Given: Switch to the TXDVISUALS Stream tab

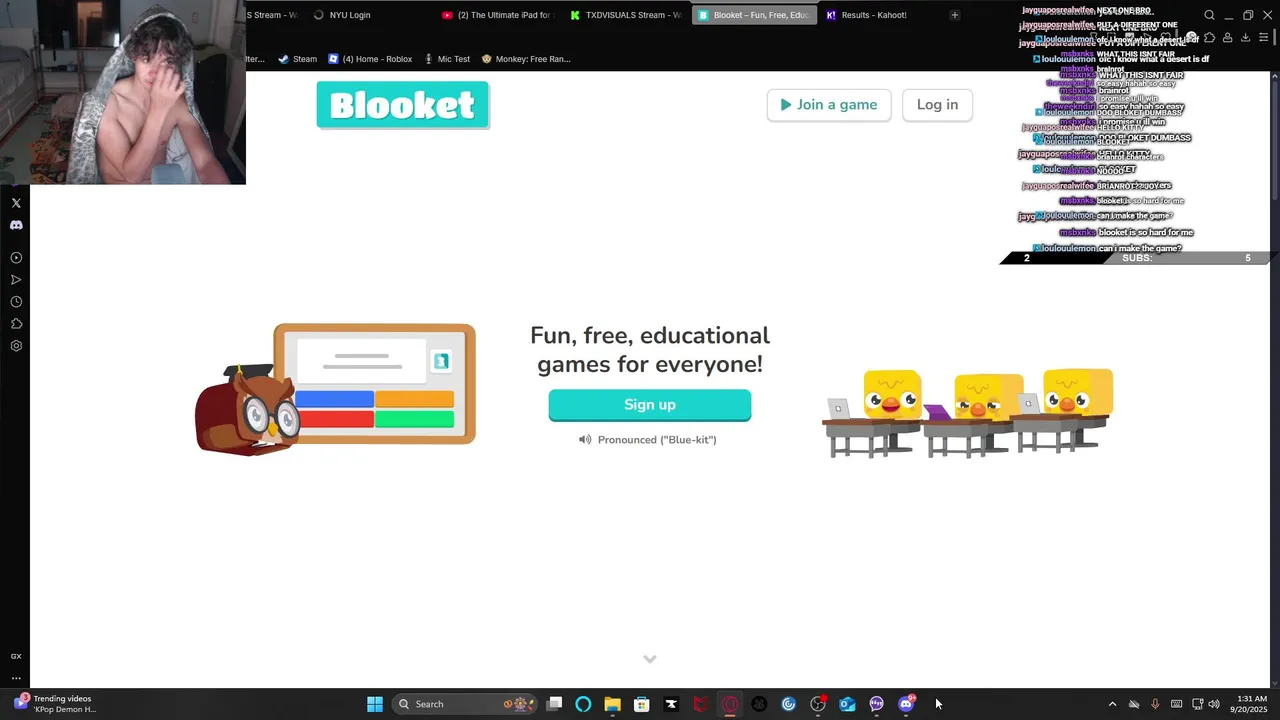Looking at the screenshot, I should click(626, 15).
